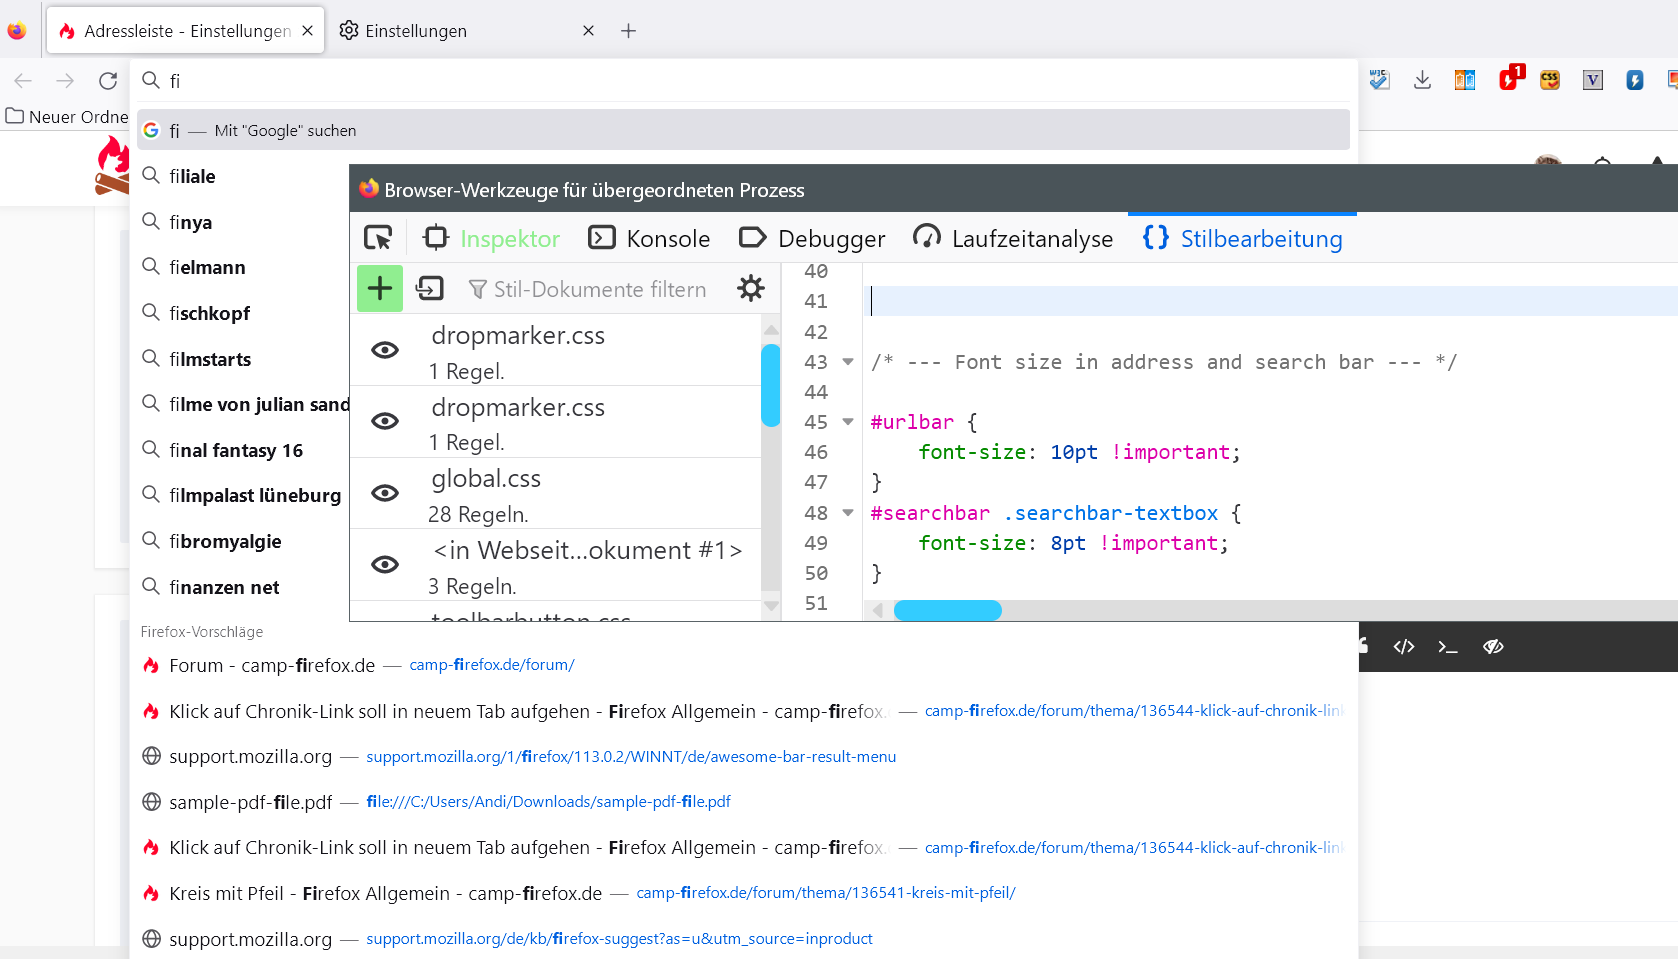This screenshot has height=959, width=1678.
Task: Click the Stil-Dokumente filtern input field
Action: pos(600,290)
